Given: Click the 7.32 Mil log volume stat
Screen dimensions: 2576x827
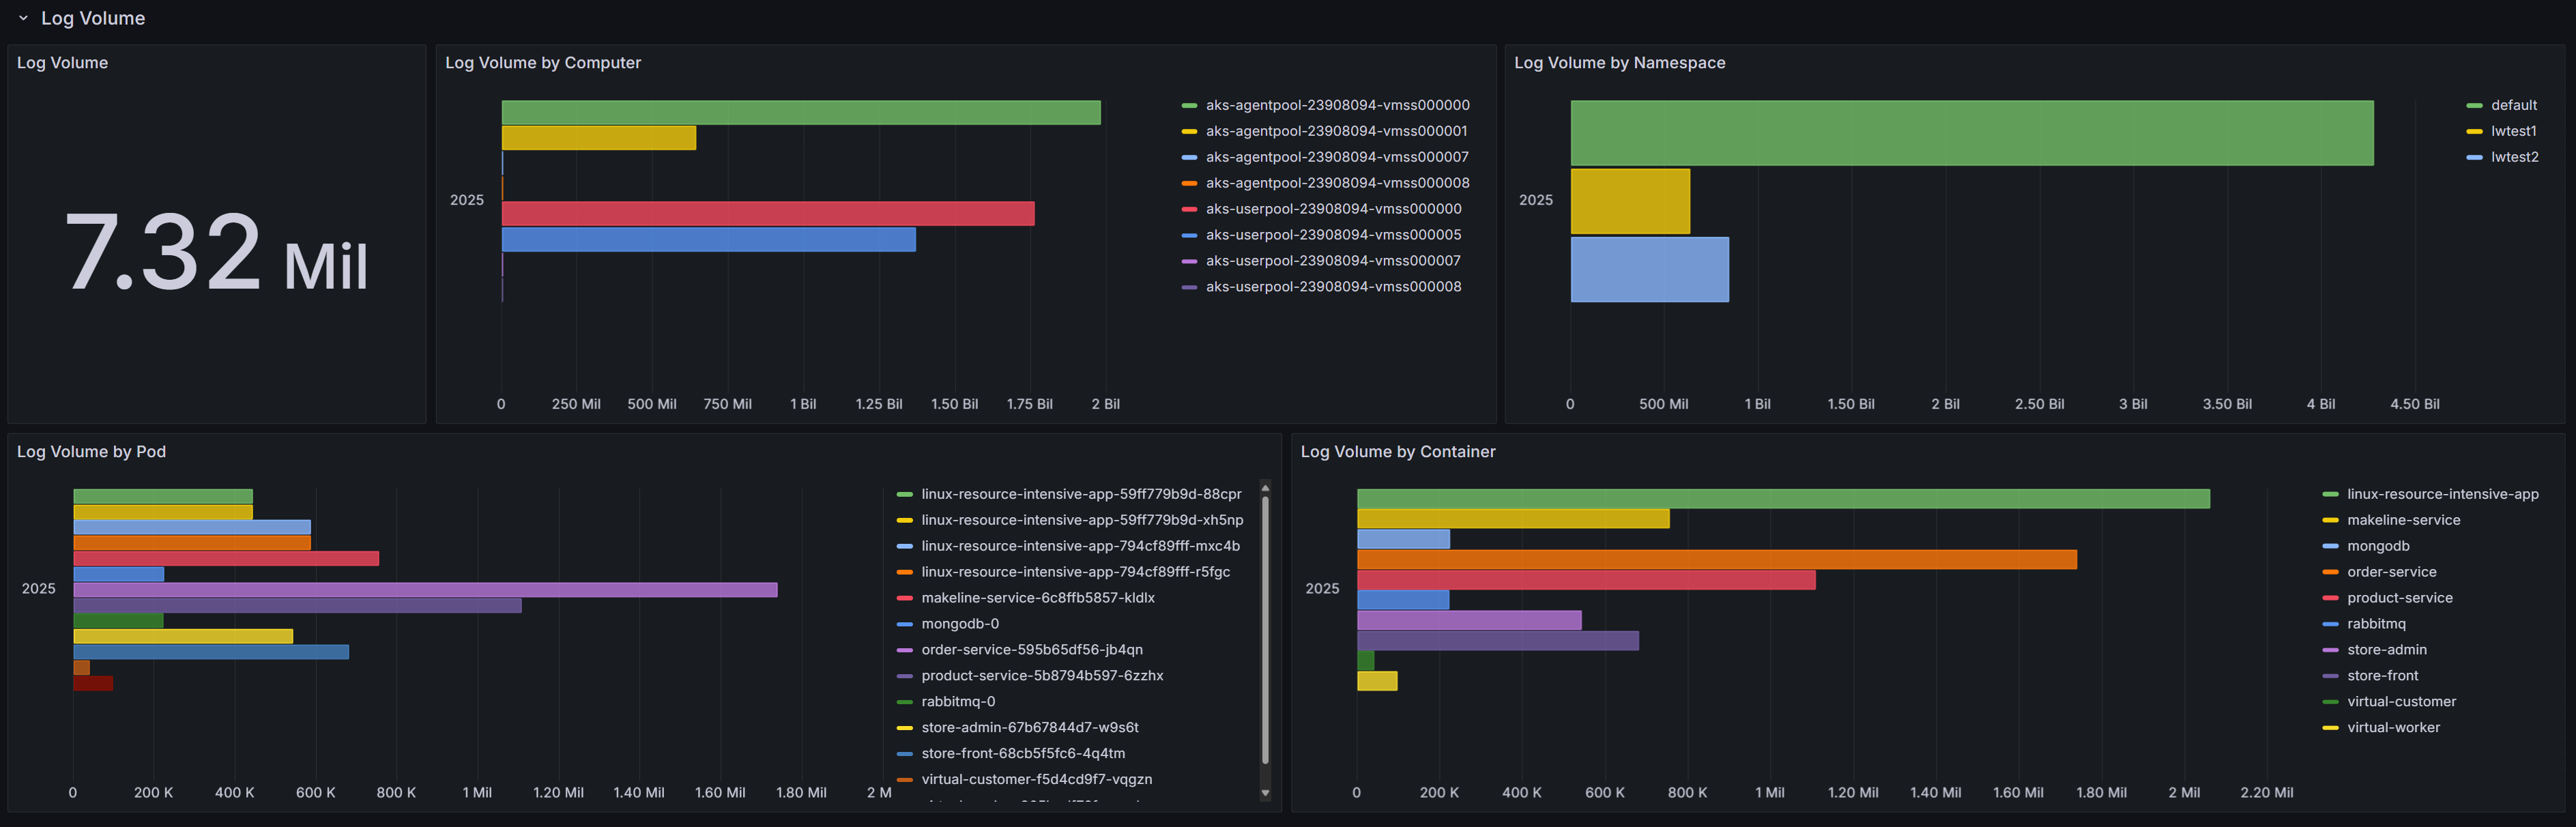Looking at the screenshot, I should pos(216,253).
